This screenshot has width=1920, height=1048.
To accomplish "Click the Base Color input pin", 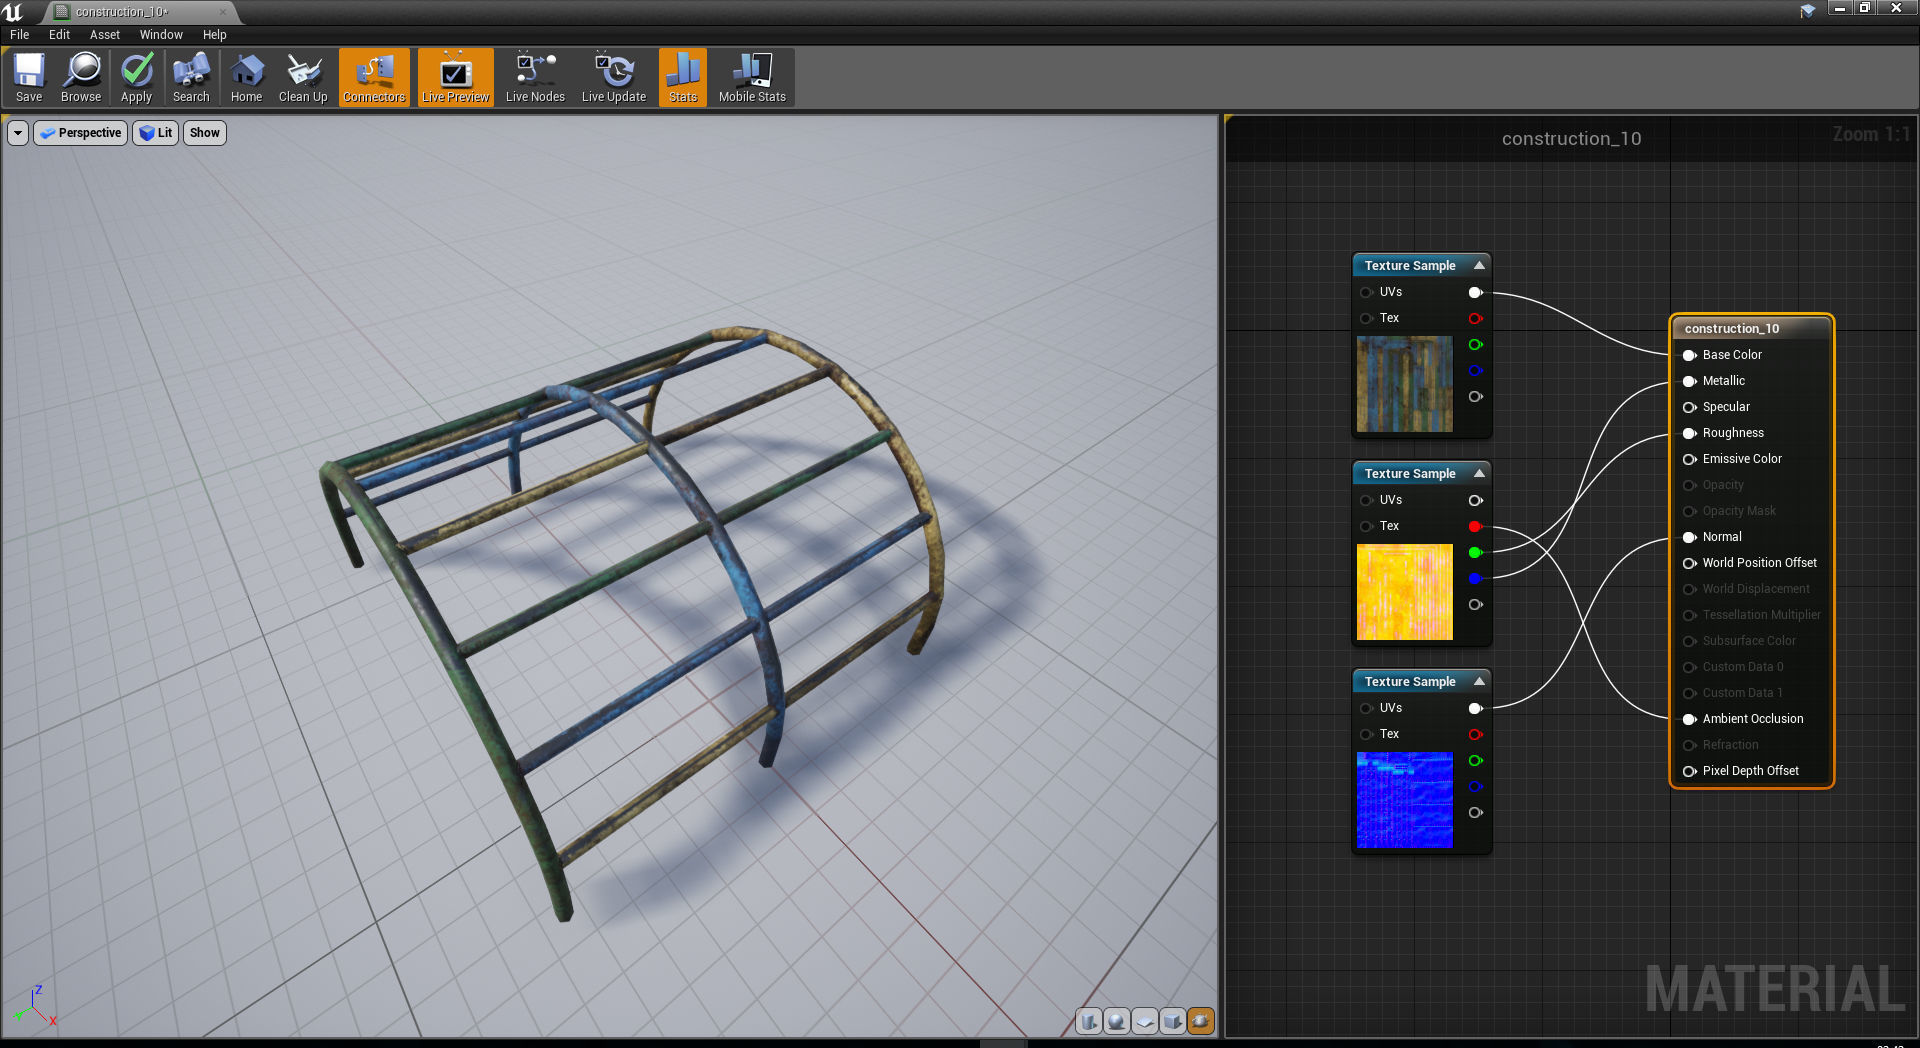I will (1690, 355).
